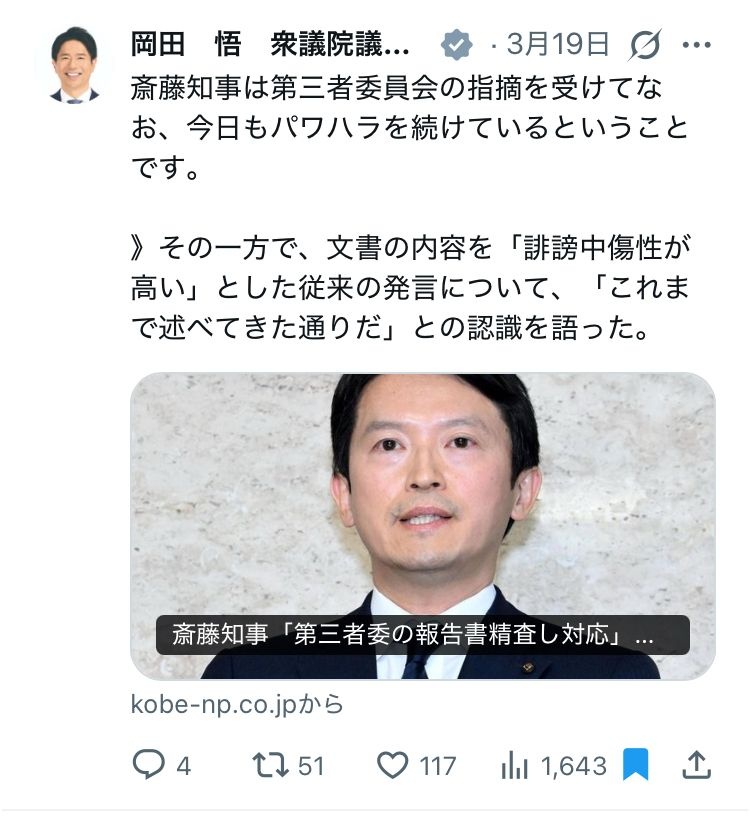Open the three-dots more options menu

696,45
